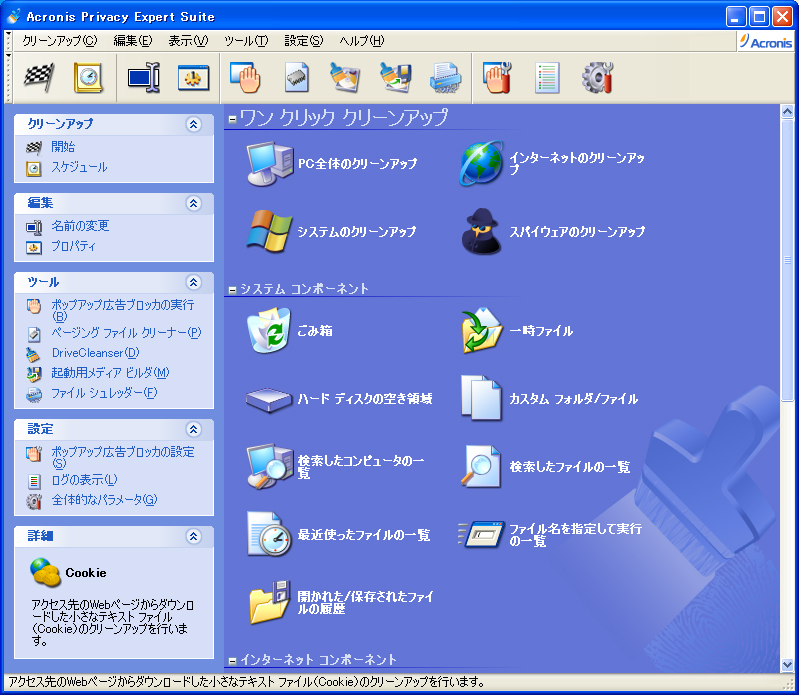Screen dimensions: 799x695
Task: Open bootable media builder toolbar icon
Action: click(396, 77)
